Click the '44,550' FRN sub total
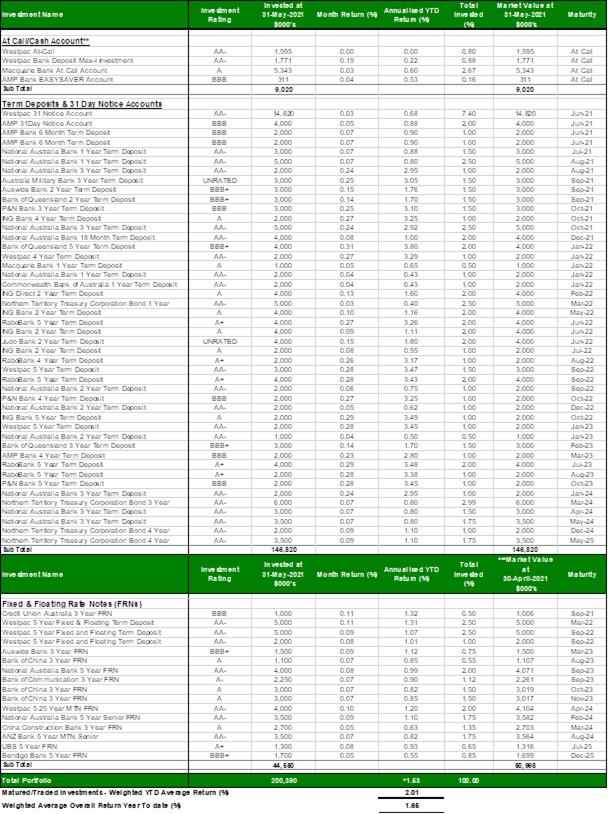608x814 pixels. [283, 766]
